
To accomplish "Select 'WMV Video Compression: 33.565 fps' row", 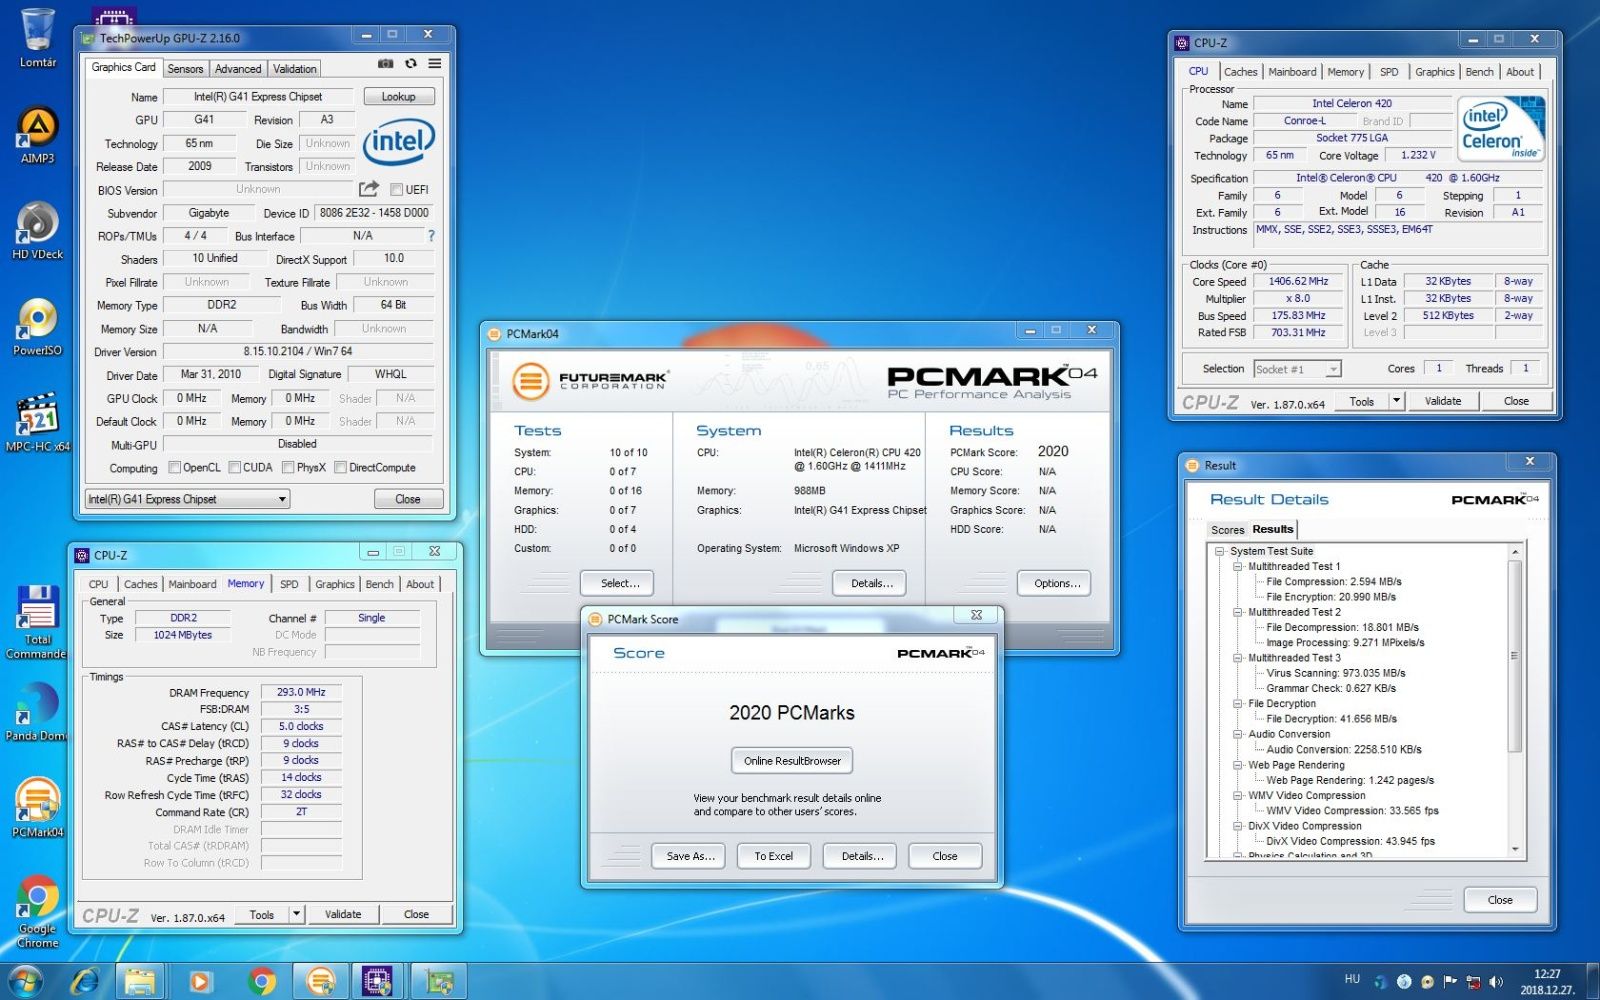I will (x=1352, y=811).
